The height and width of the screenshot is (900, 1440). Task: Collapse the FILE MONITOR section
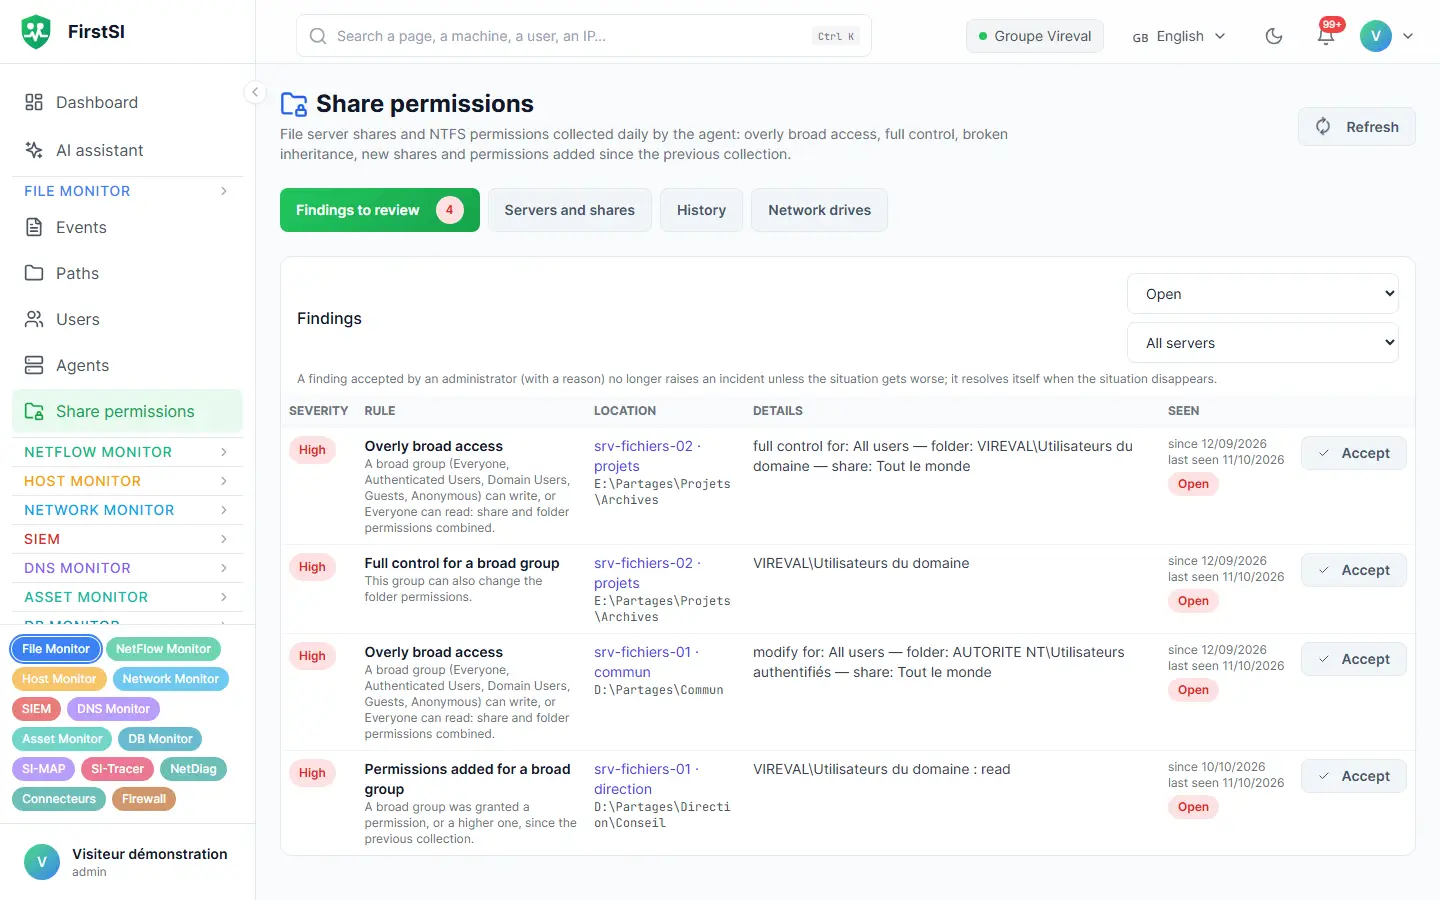(x=127, y=191)
